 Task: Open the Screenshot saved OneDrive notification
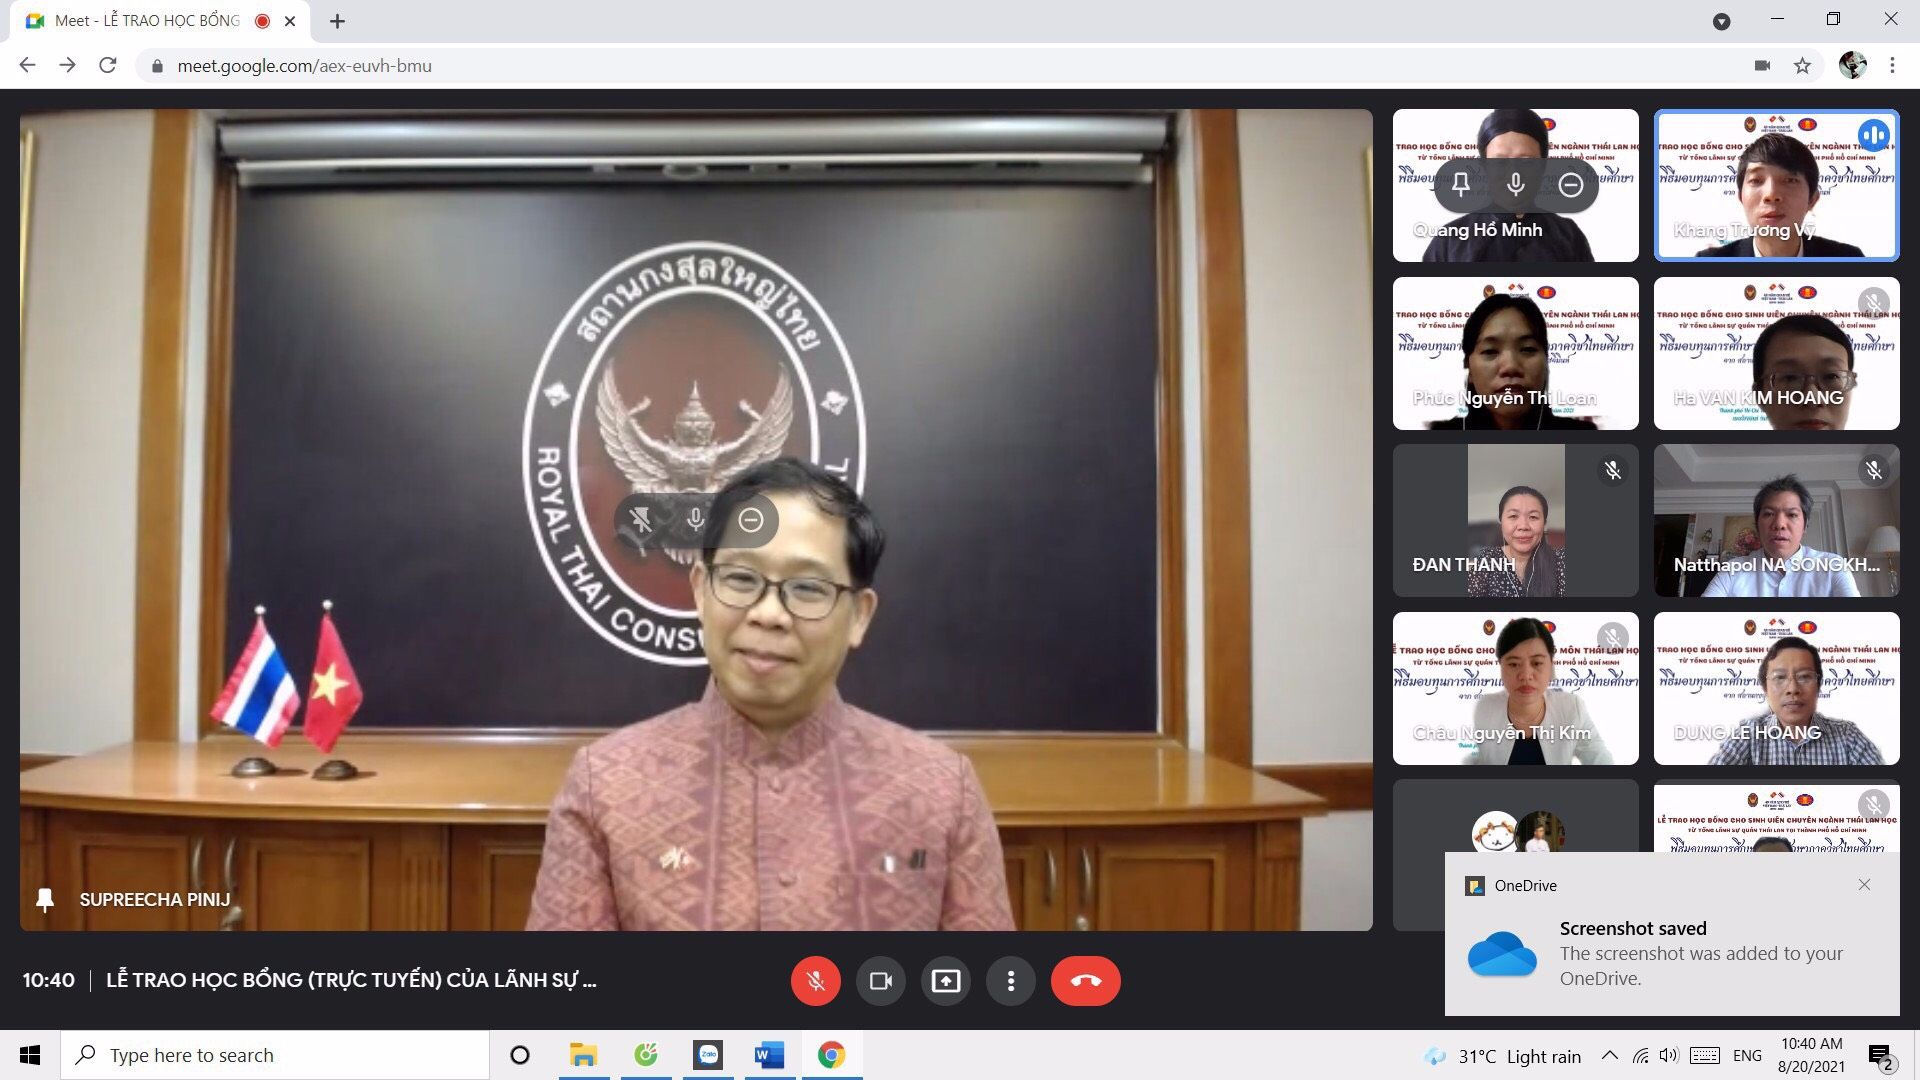tap(1672, 934)
